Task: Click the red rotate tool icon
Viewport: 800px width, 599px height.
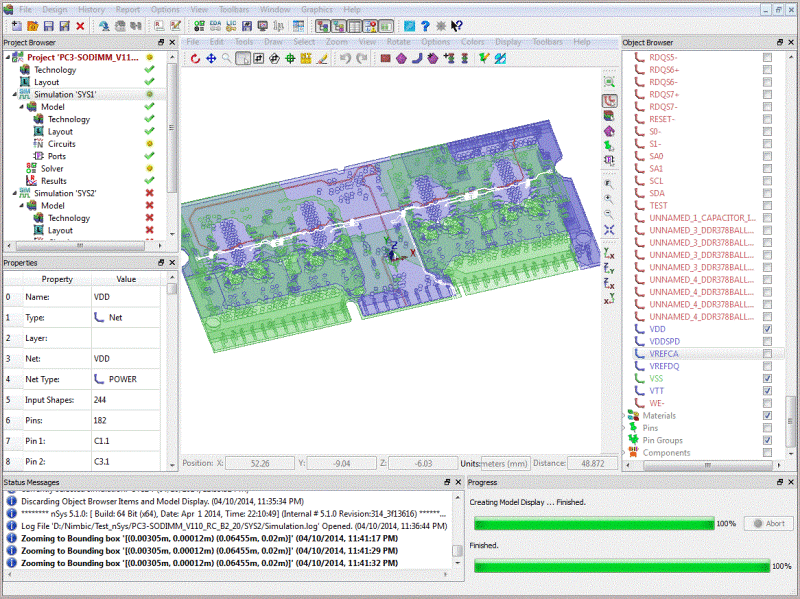Action: tap(195, 59)
